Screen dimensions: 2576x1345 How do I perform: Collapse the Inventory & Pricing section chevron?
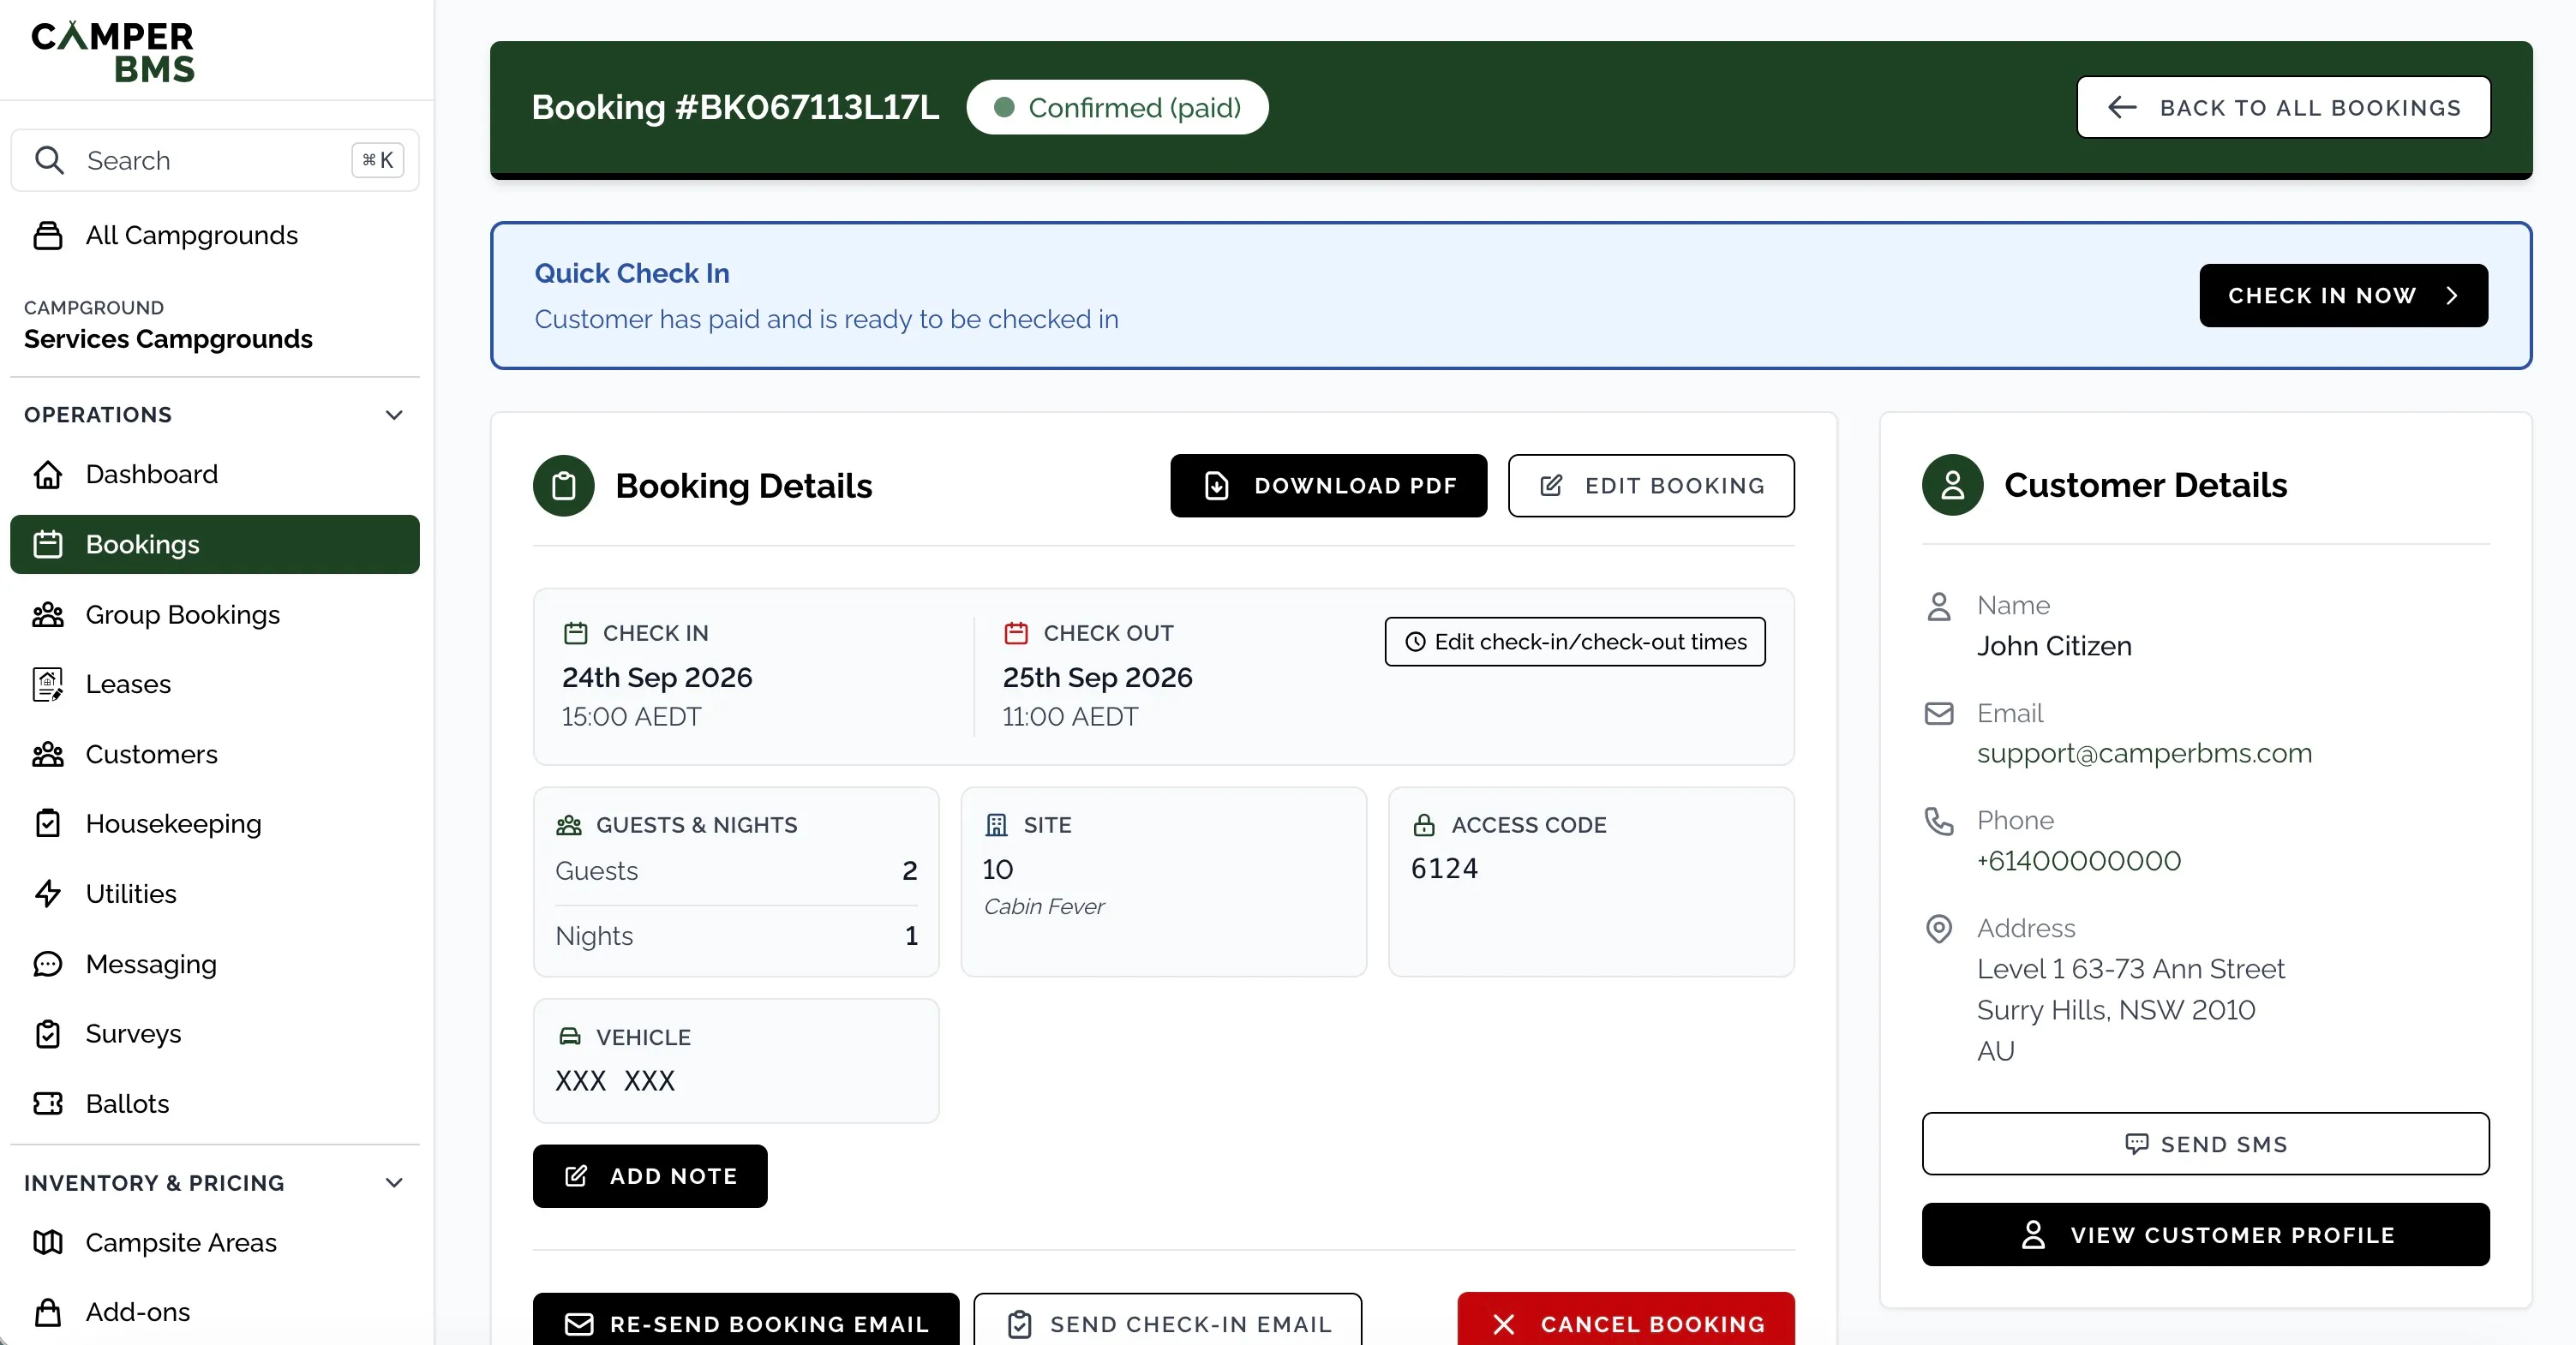coord(394,1183)
